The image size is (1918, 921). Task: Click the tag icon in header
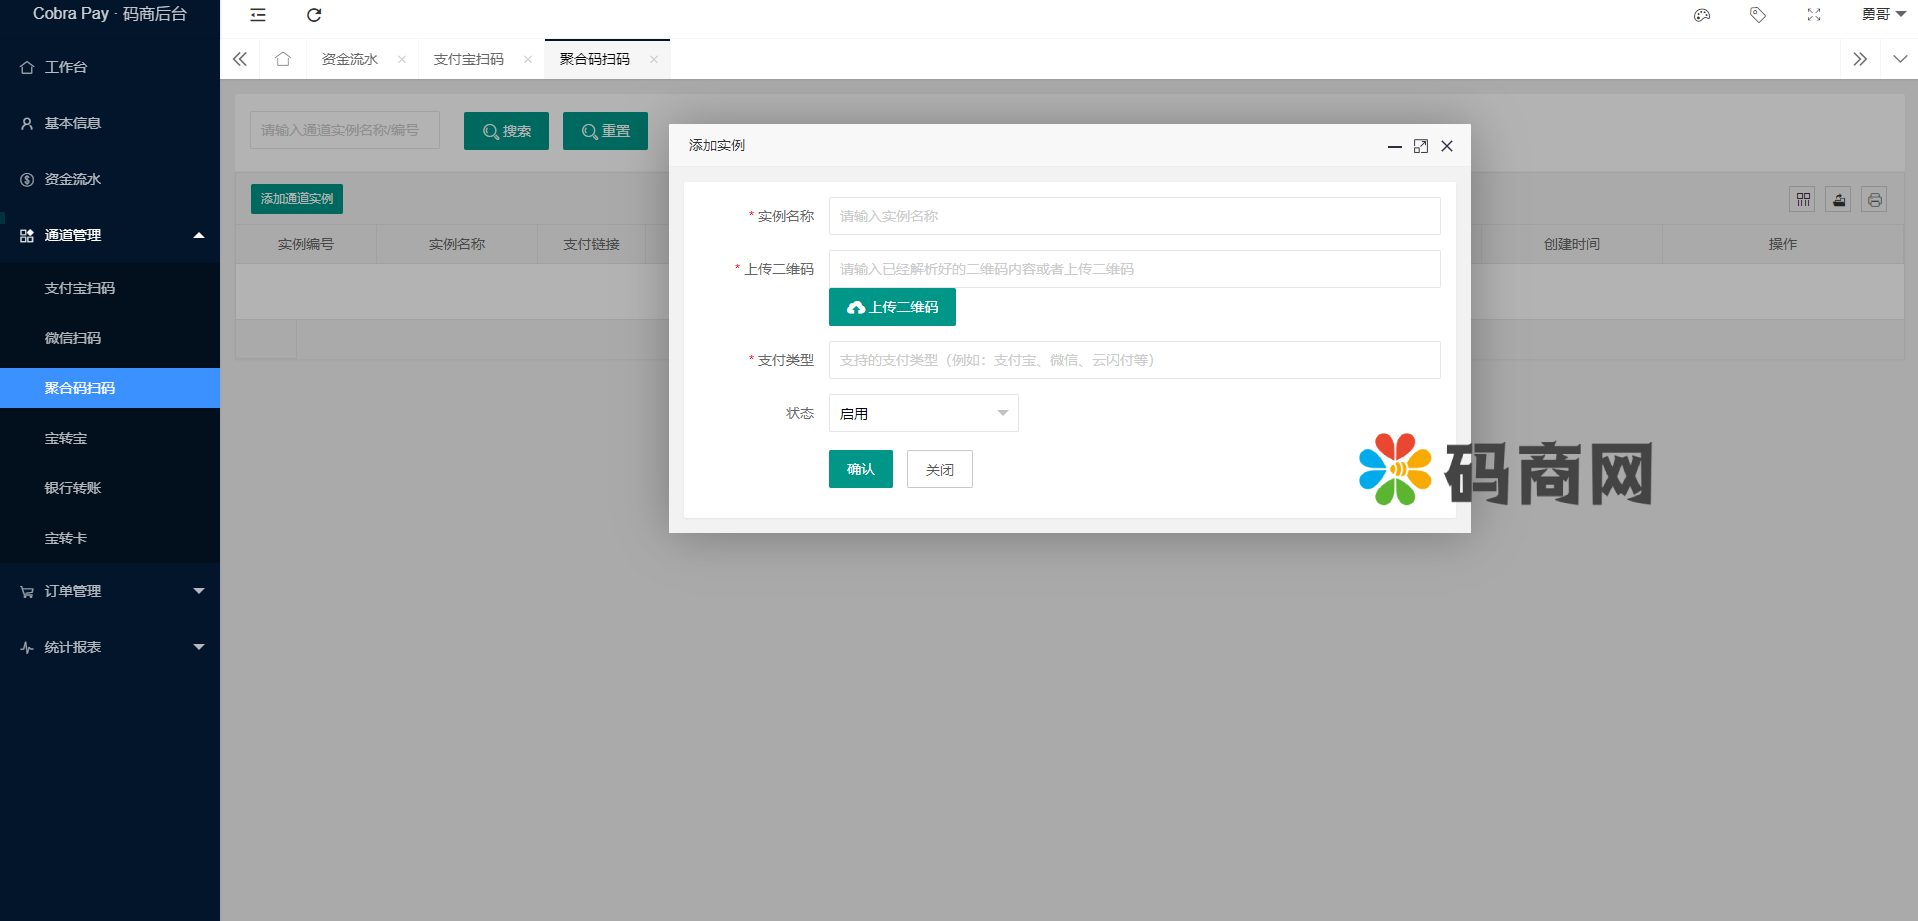(x=1757, y=15)
